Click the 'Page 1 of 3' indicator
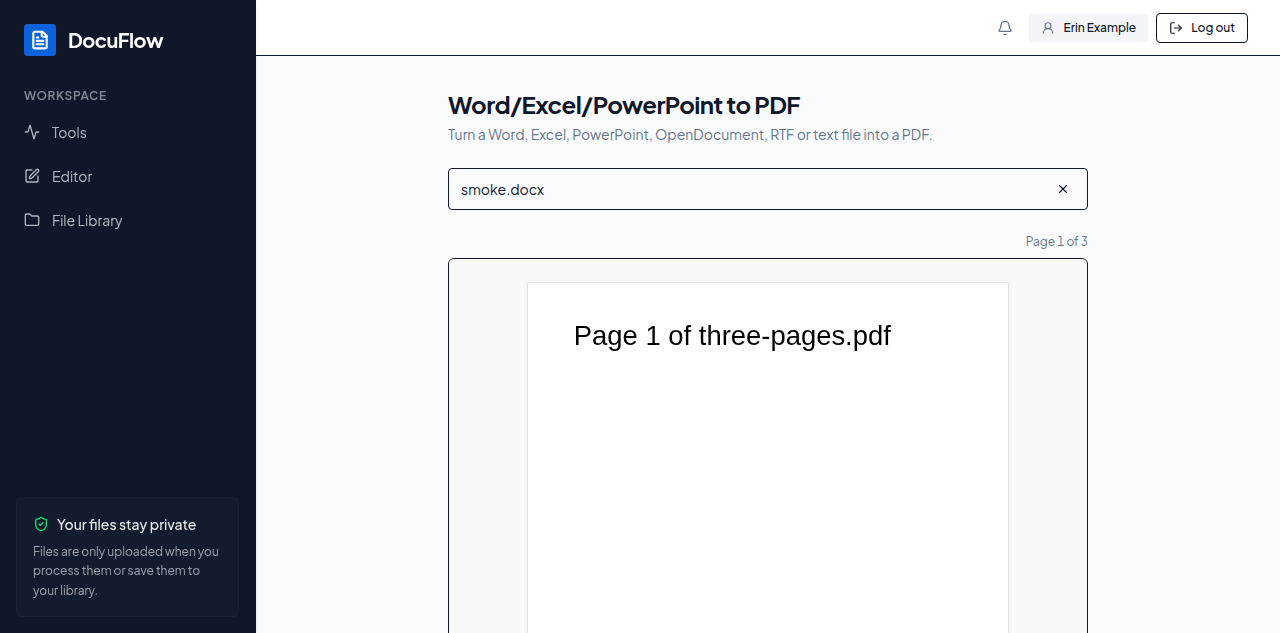The height and width of the screenshot is (633, 1280). [1056, 241]
